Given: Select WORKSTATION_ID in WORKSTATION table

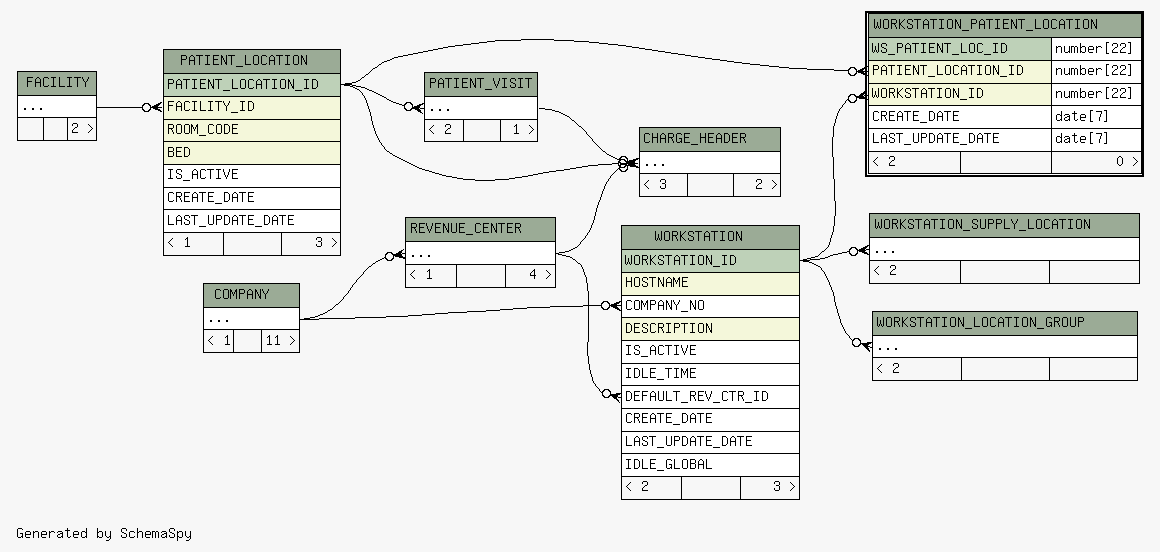Looking at the screenshot, I should (710, 261).
